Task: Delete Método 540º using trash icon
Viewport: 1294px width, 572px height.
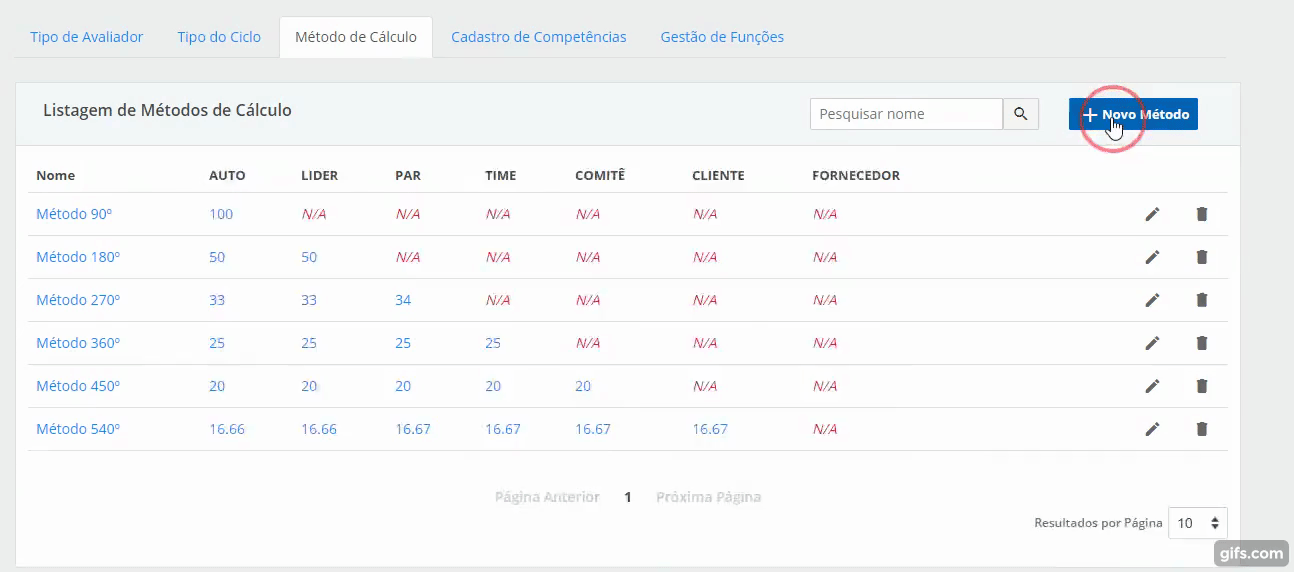Action: 1202,429
